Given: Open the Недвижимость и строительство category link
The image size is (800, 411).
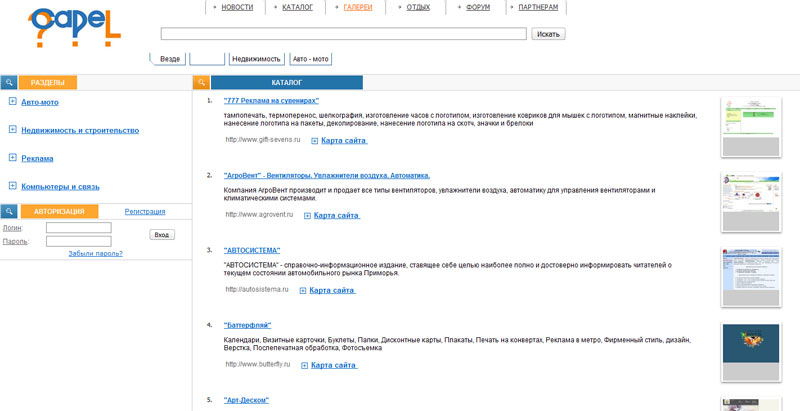Looking at the screenshot, I should click(x=80, y=130).
